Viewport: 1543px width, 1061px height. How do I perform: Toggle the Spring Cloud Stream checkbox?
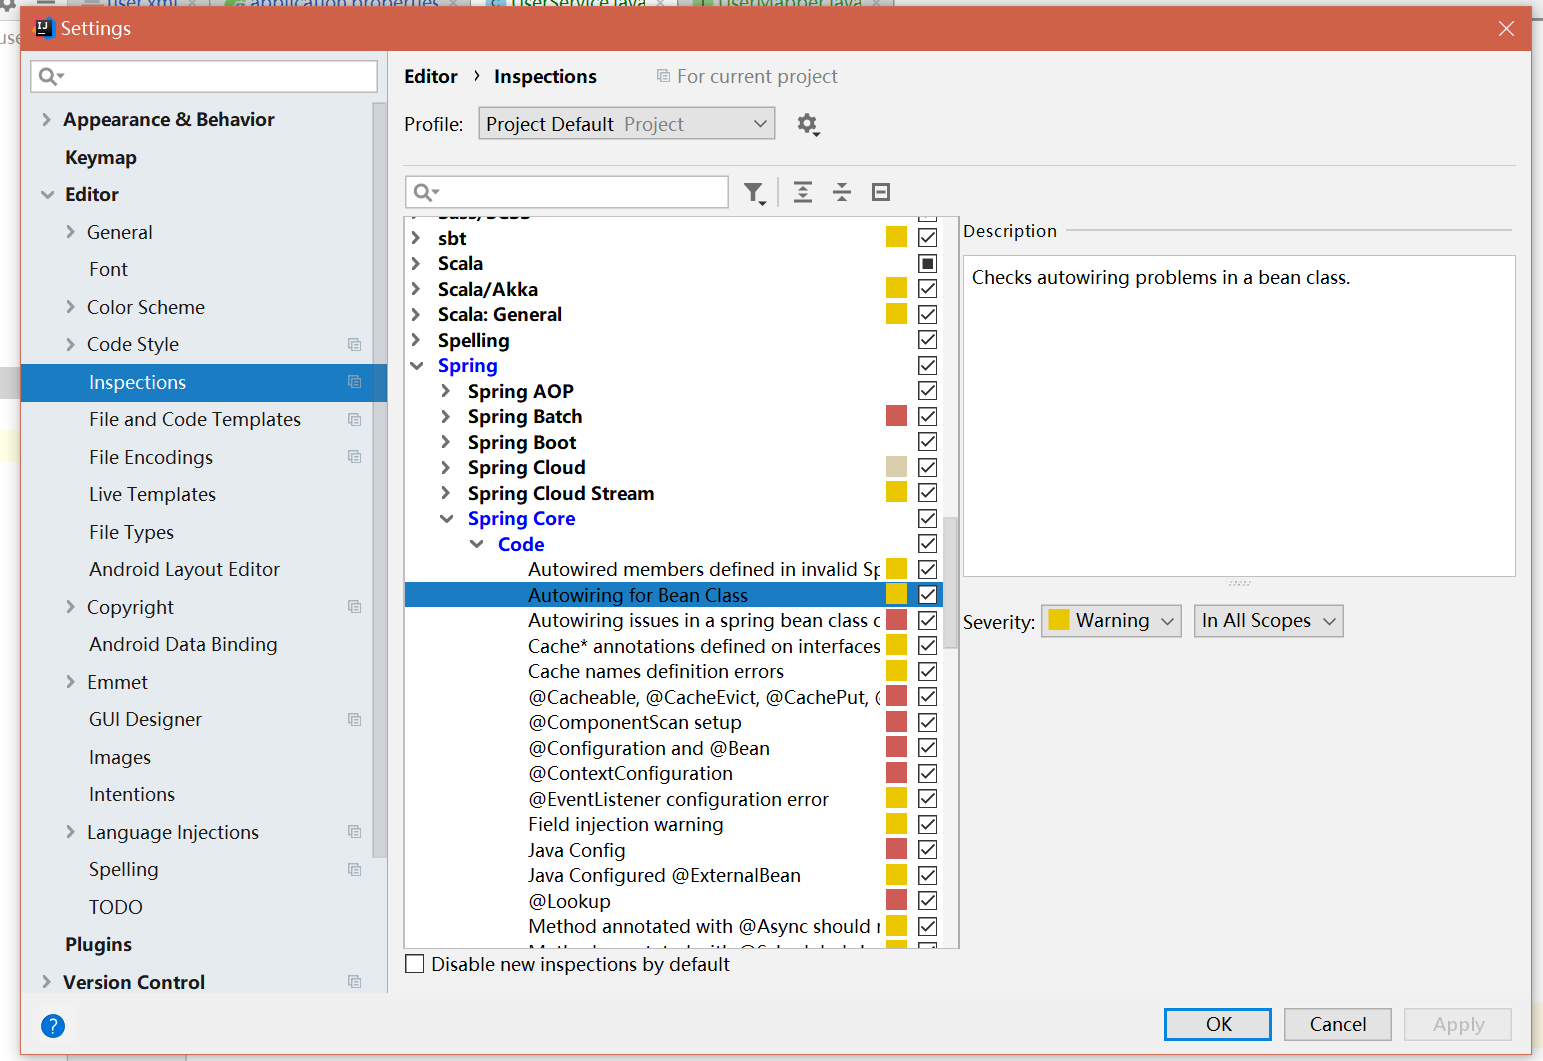(x=928, y=493)
